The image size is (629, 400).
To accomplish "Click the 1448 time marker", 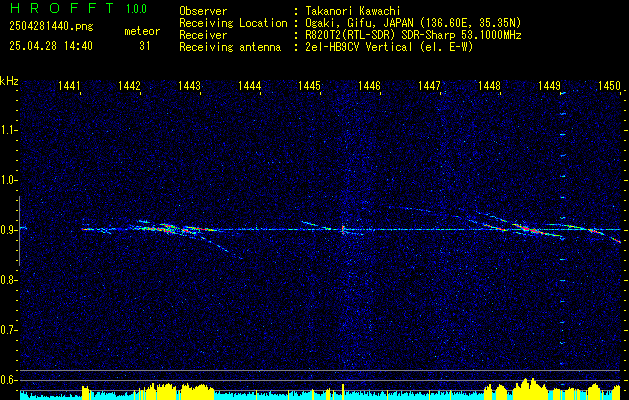I will [x=489, y=86].
